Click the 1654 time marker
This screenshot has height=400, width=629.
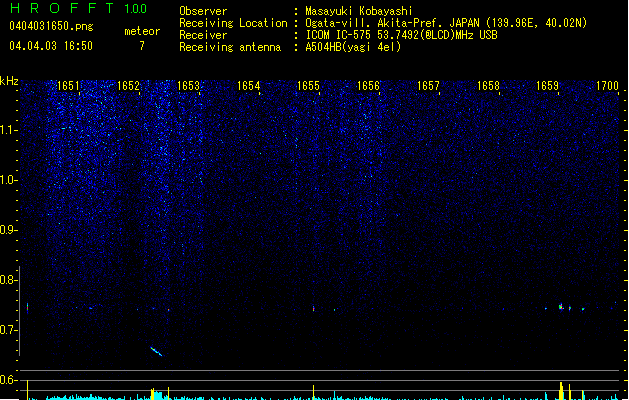pos(248,85)
